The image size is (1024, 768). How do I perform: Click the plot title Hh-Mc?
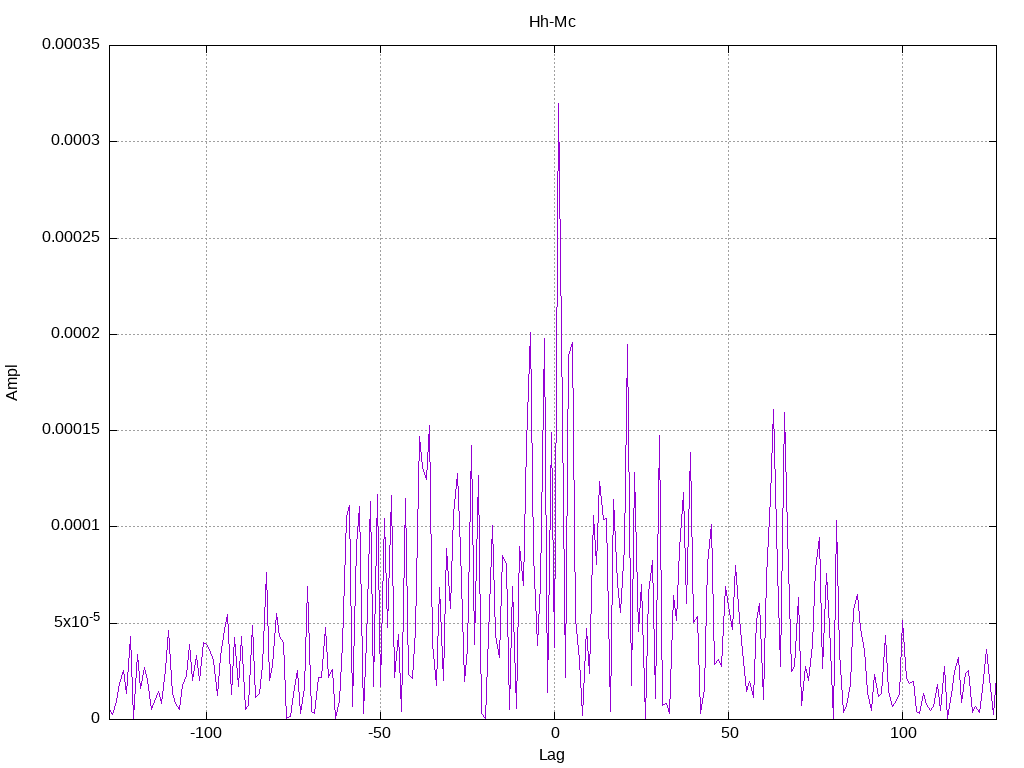[552, 22]
